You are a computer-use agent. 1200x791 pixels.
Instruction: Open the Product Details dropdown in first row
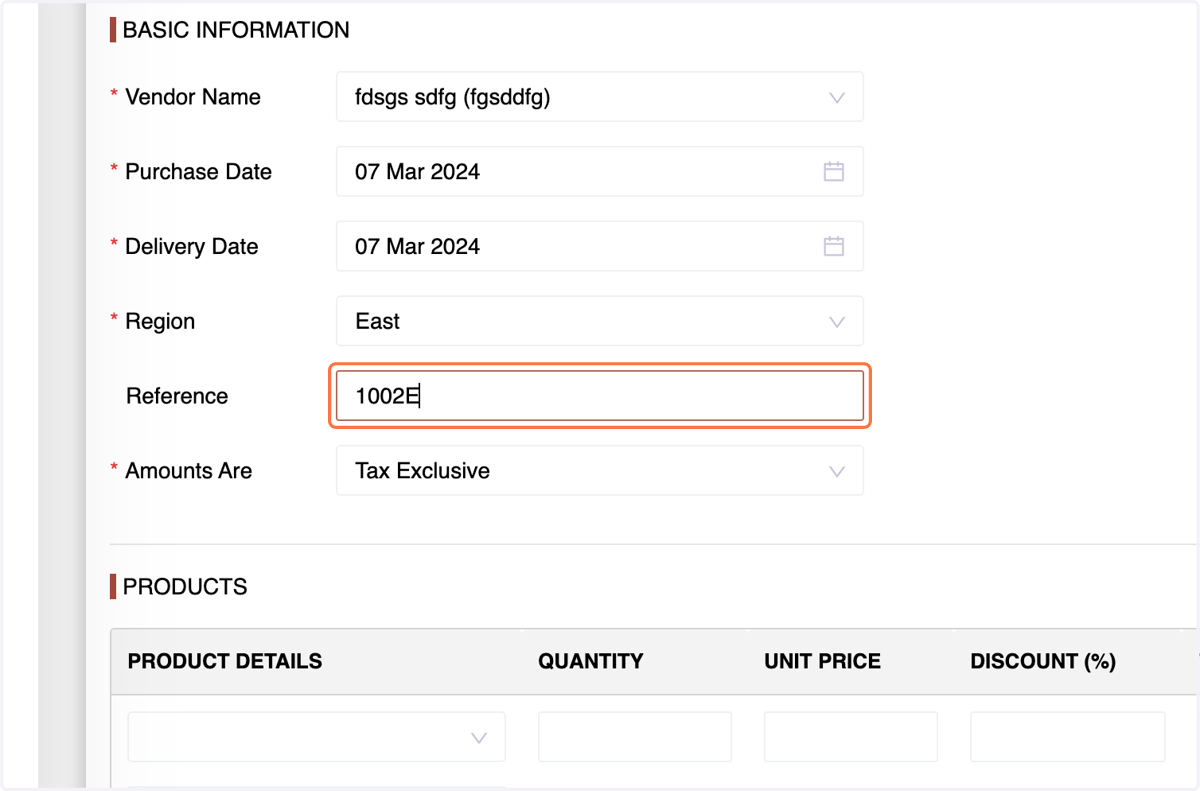(316, 737)
